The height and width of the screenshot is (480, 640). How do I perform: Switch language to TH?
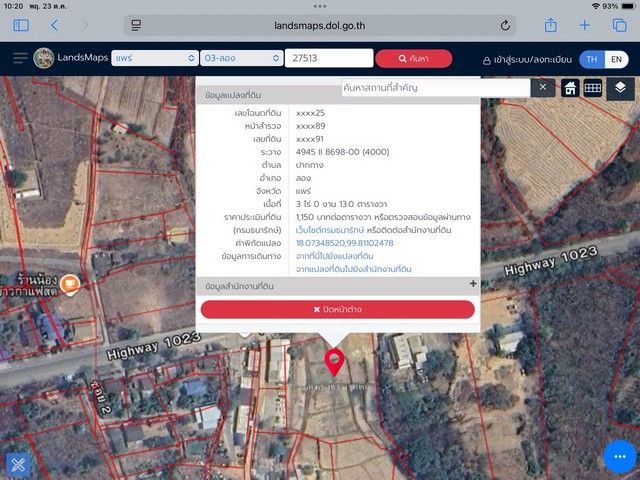[x=593, y=59]
